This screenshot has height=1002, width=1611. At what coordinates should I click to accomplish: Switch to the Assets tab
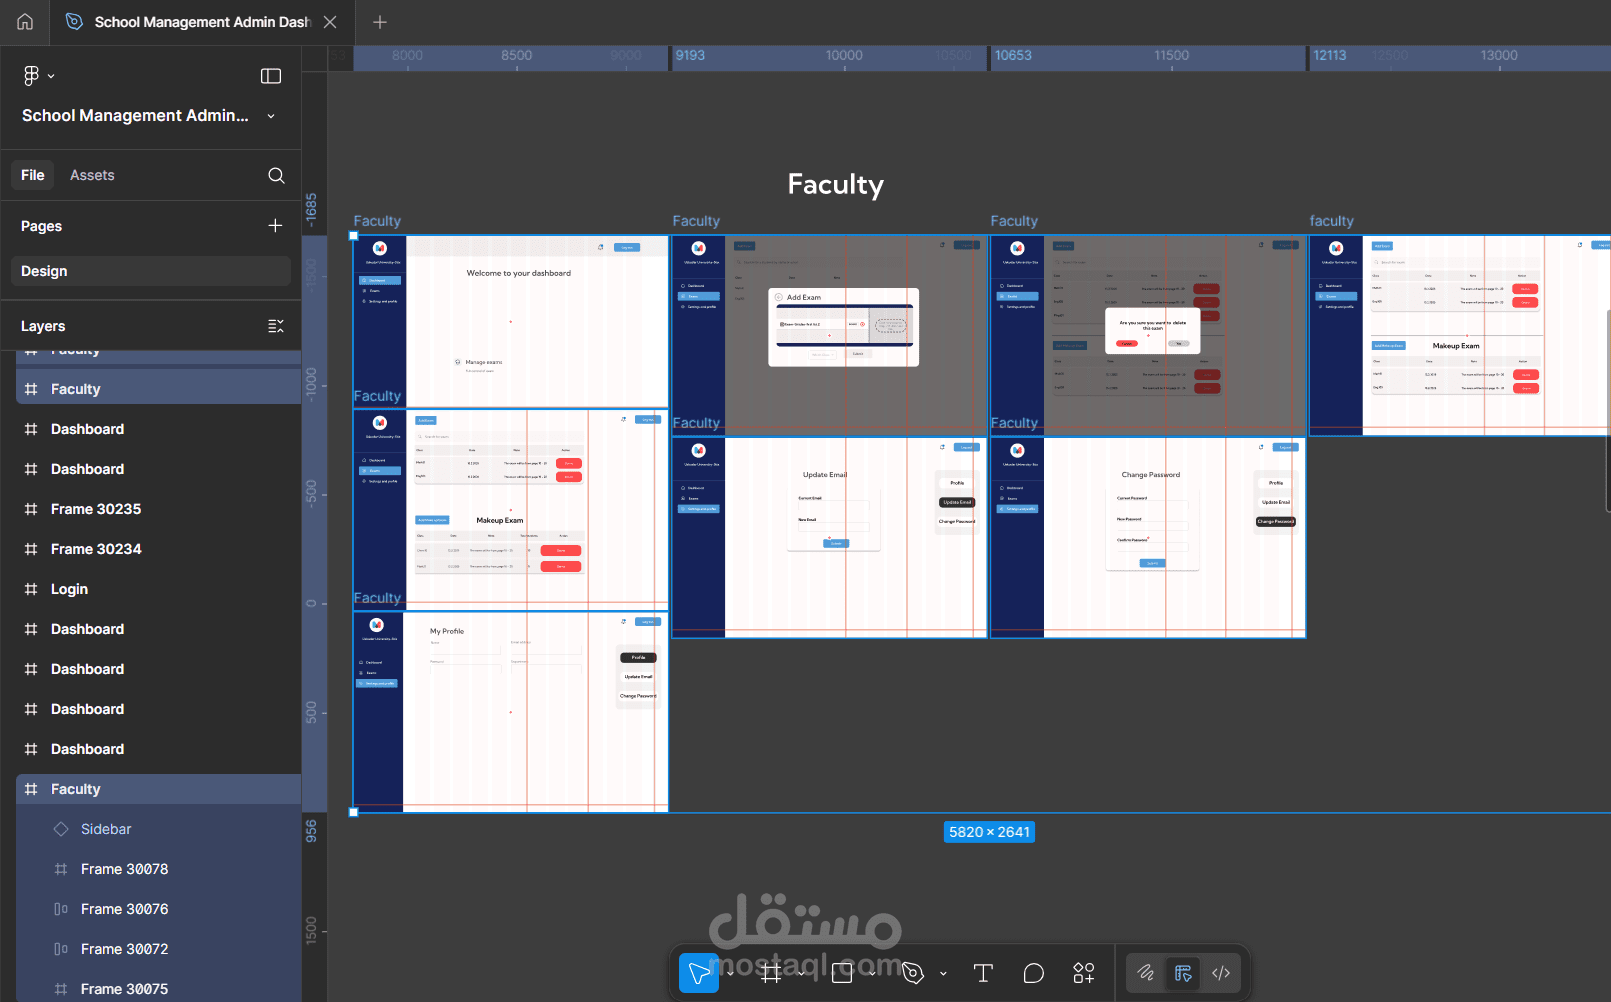(92, 175)
